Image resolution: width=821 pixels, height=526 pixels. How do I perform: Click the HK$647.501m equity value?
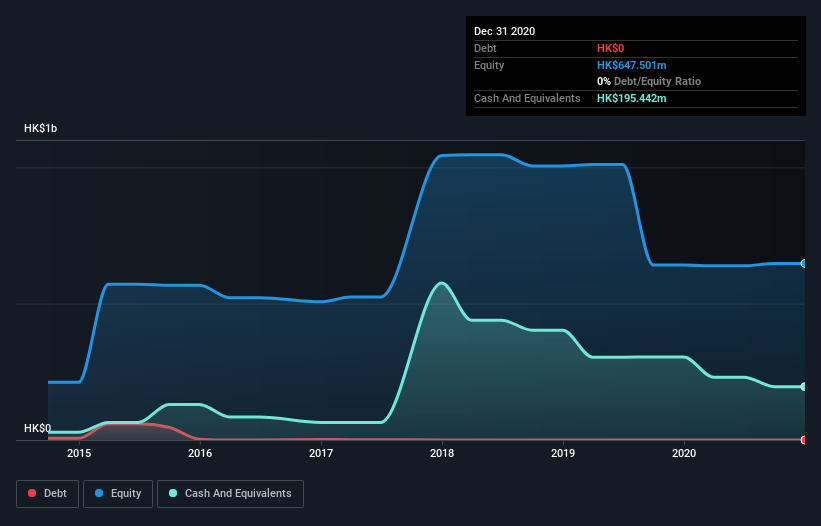[631, 65]
